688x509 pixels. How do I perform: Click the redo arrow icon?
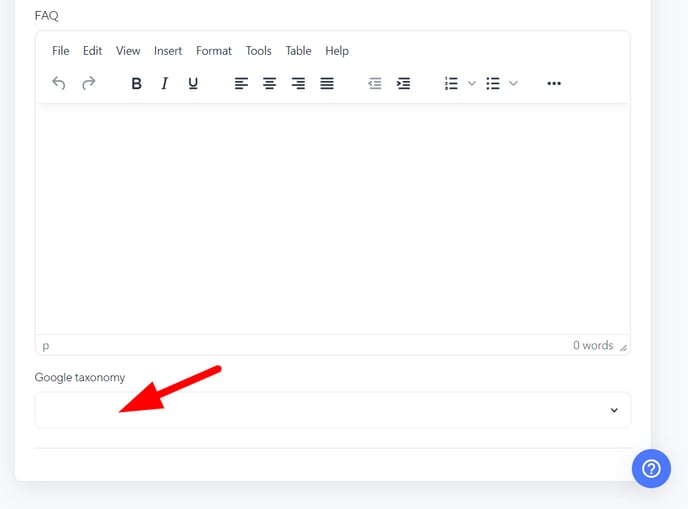[x=89, y=84]
